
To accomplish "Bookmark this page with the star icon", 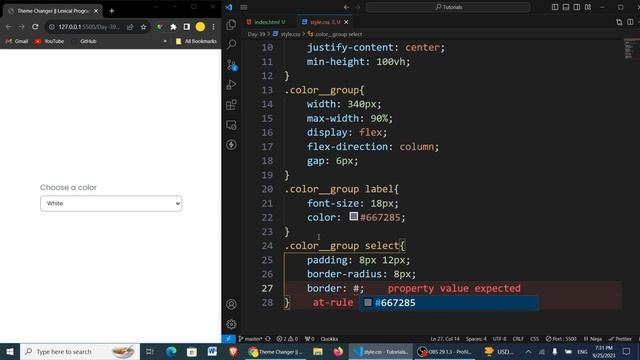I will click(143, 27).
